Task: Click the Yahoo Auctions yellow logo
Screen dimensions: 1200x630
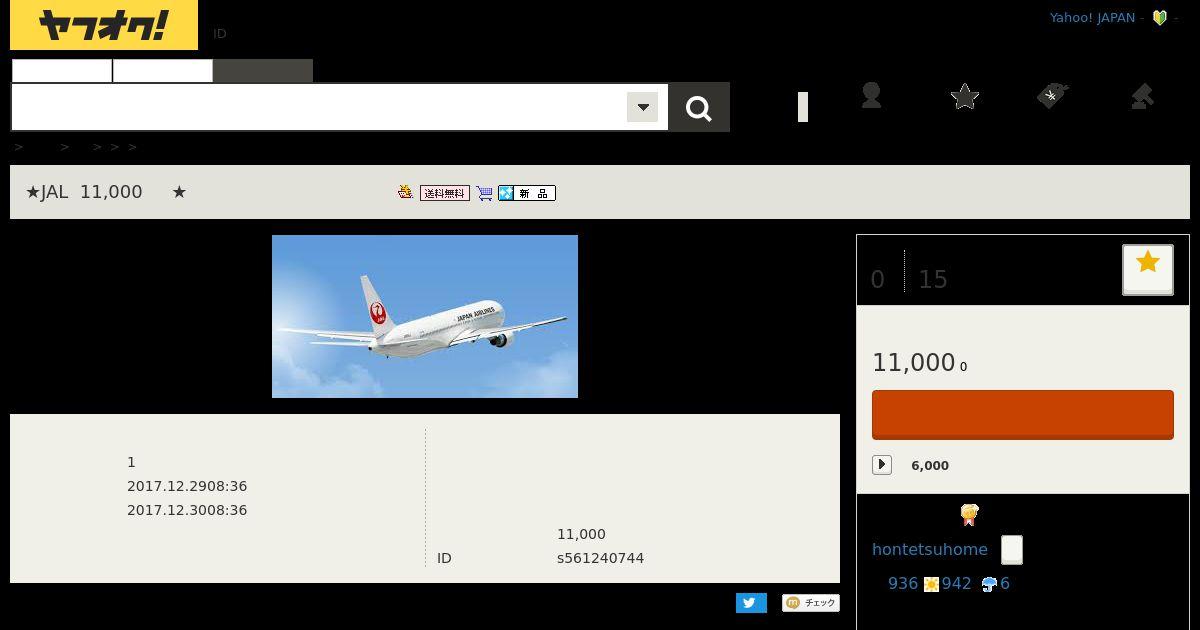Action: pos(104,25)
